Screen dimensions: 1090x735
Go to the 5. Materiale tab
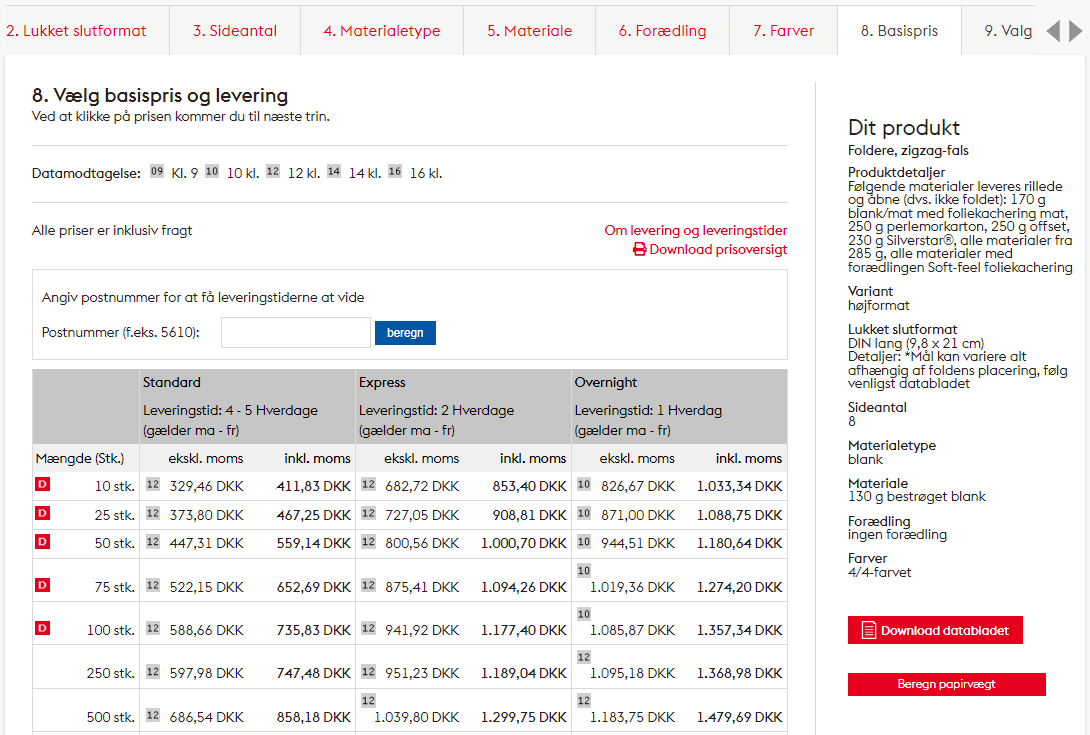coord(529,31)
